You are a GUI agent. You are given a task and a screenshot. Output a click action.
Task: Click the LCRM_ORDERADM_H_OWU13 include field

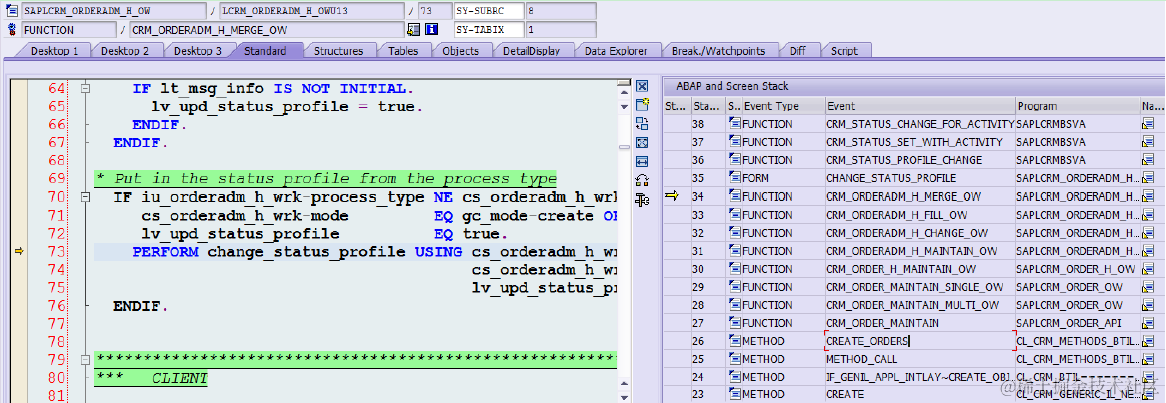[312, 11]
